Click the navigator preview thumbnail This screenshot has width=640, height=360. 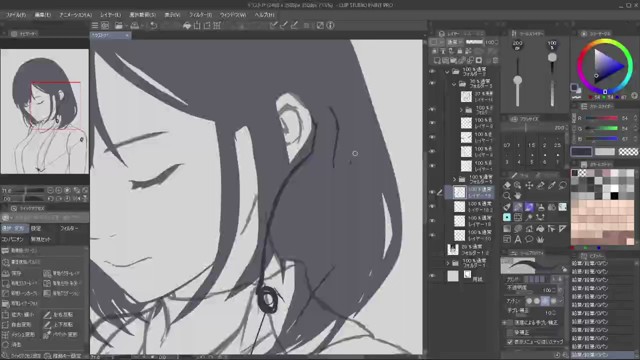[44, 111]
